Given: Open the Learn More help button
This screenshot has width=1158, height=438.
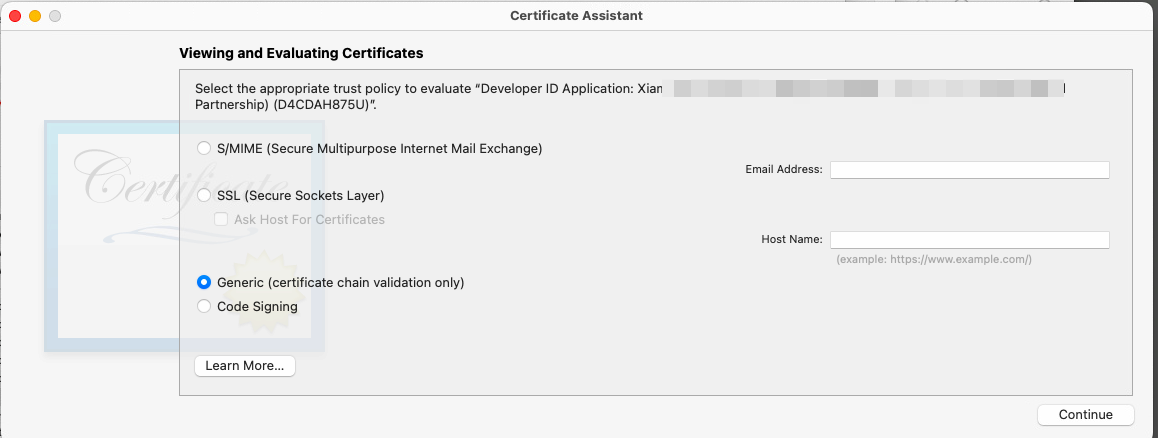Looking at the screenshot, I should (x=244, y=366).
